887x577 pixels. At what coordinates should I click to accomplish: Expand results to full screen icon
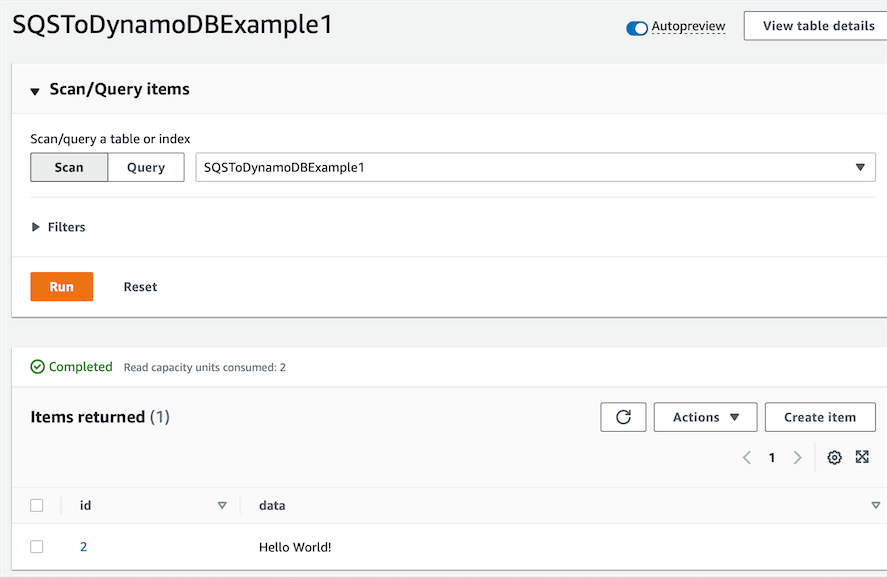pyautogui.click(x=862, y=457)
